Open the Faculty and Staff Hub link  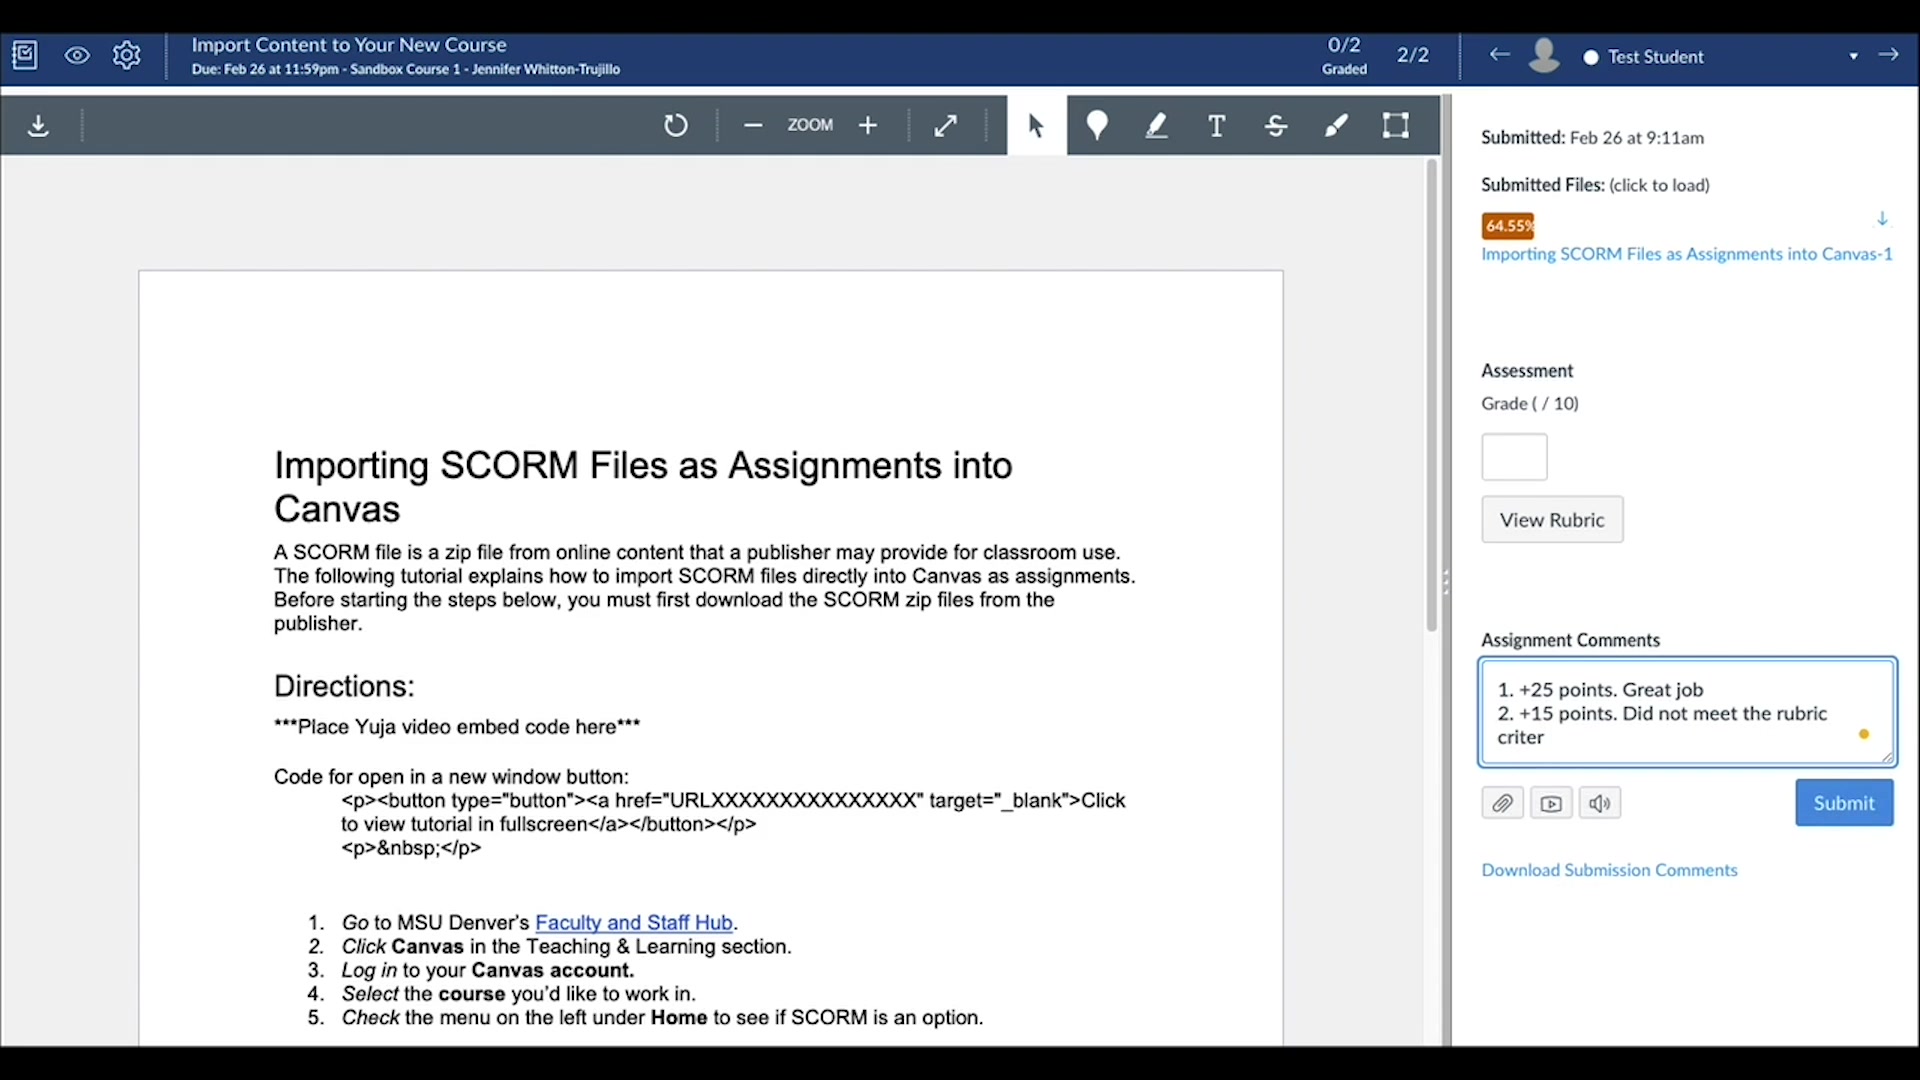(x=634, y=923)
